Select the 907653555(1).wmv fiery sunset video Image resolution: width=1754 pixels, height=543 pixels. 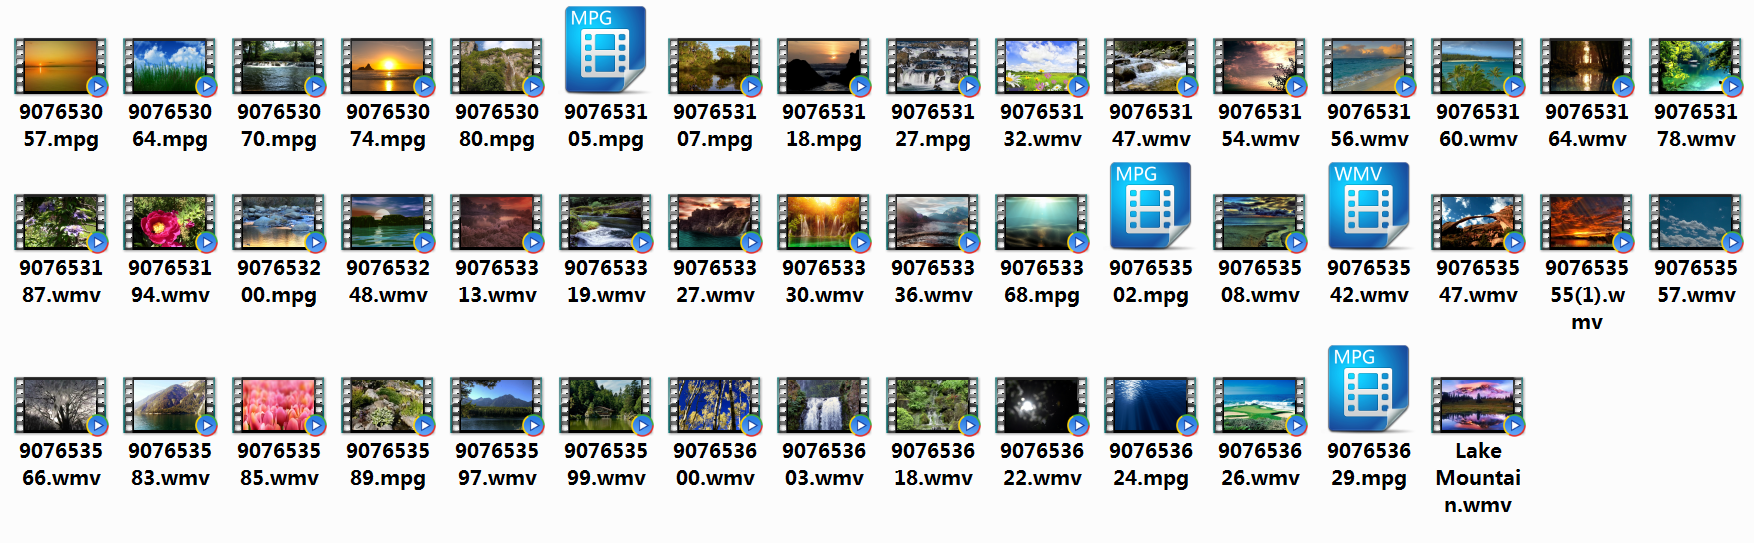tap(1587, 222)
